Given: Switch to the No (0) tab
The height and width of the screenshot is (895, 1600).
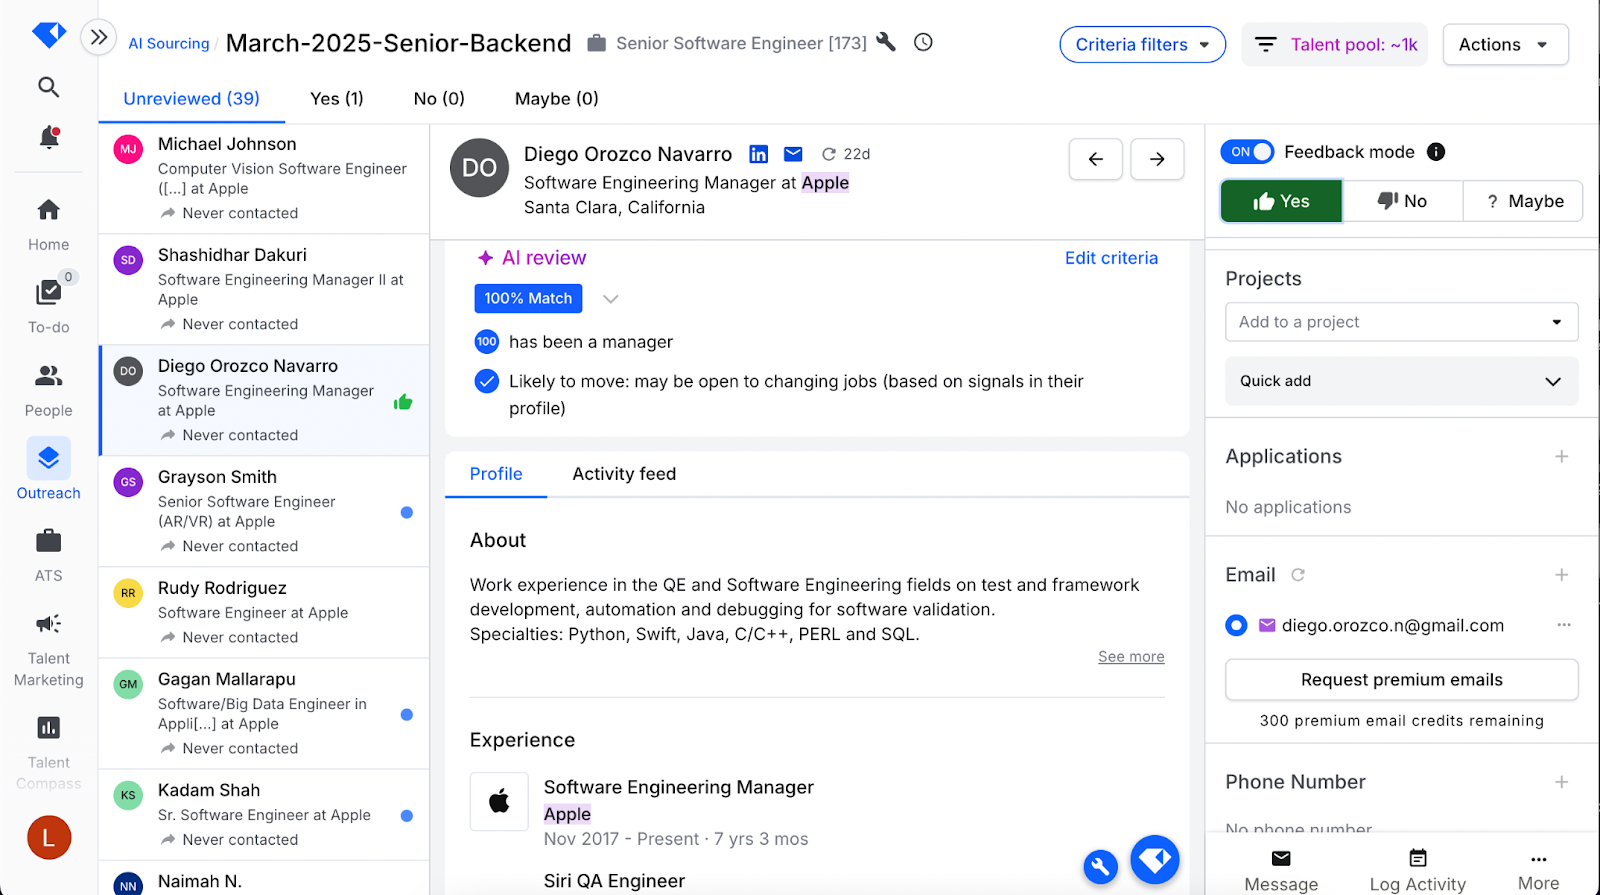Looking at the screenshot, I should 439,99.
